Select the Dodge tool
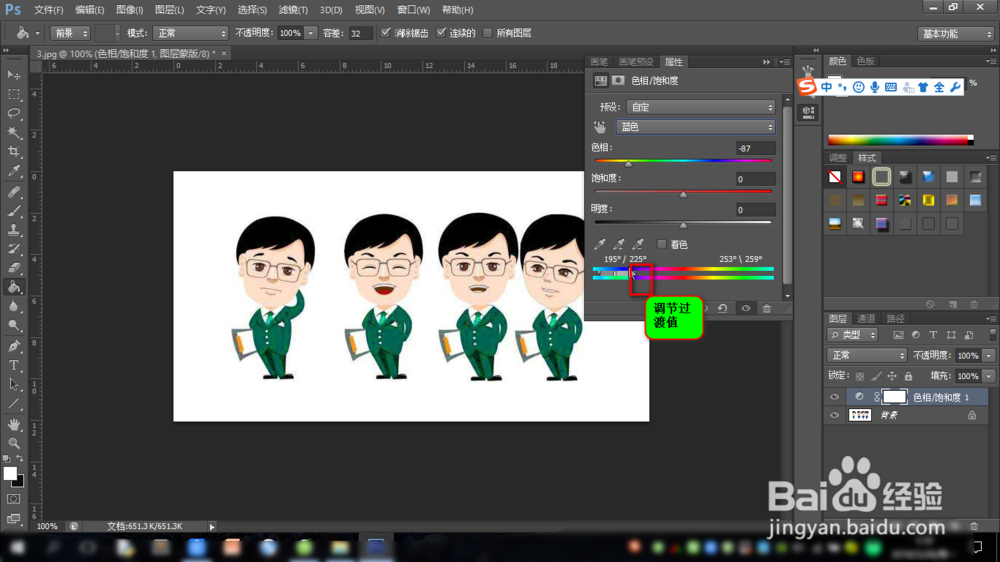 pyautogui.click(x=13, y=325)
